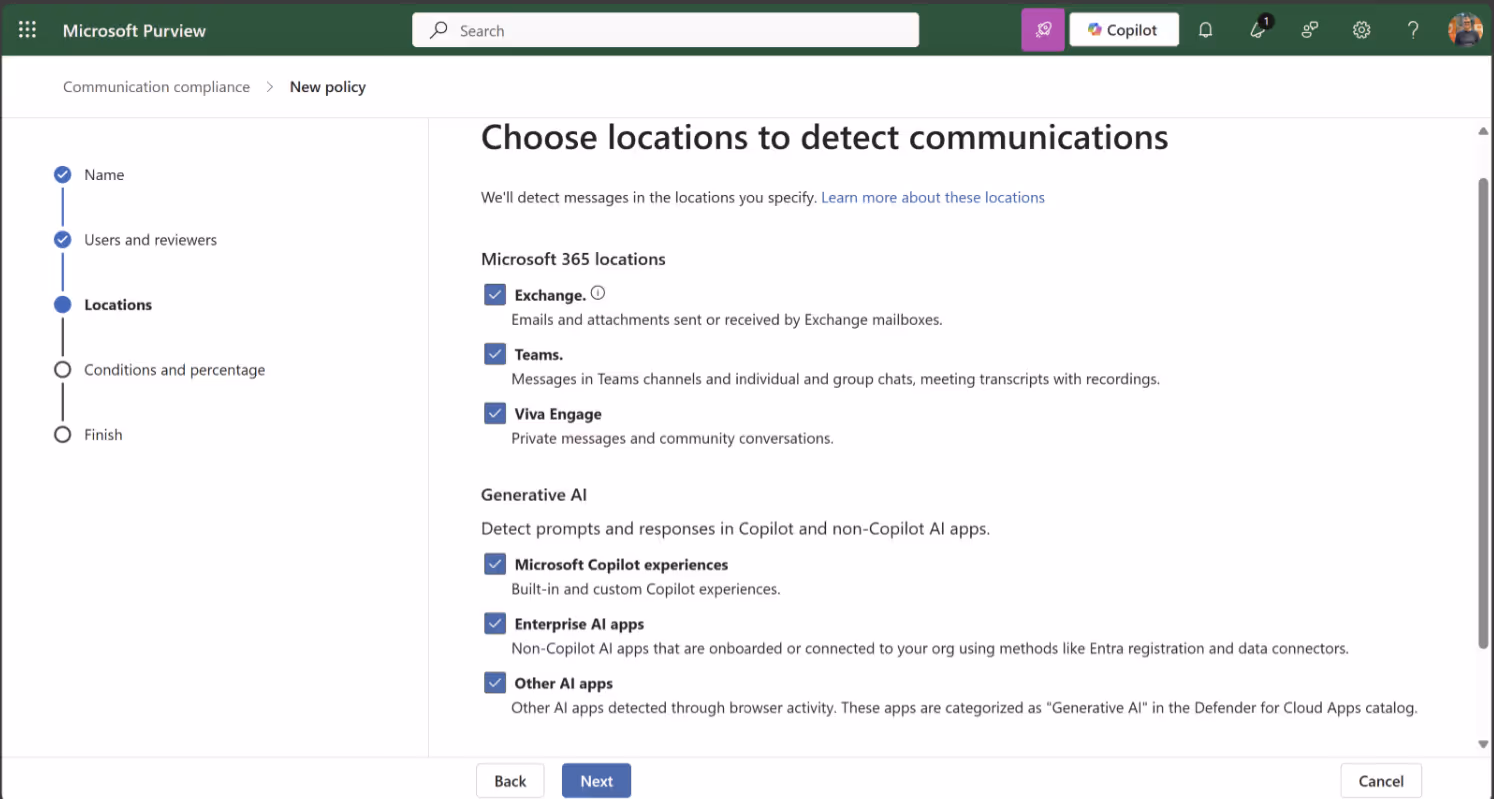Open the What's new icon with badge

(x=1259, y=29)
